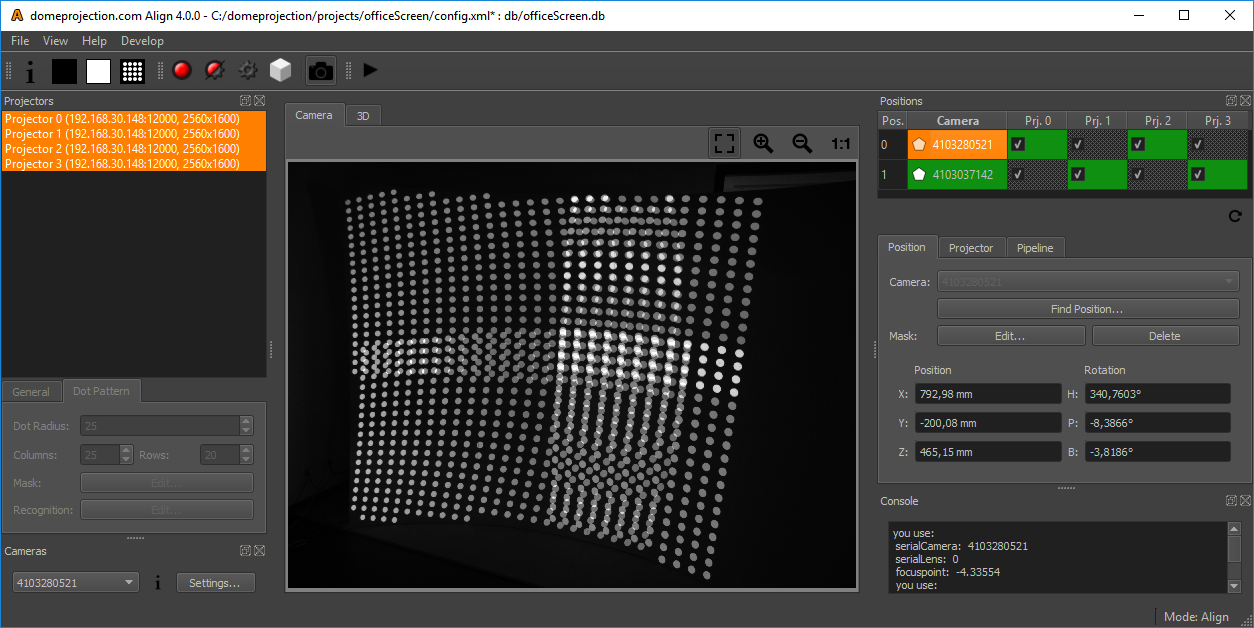Open the View menu

point(56,41)
